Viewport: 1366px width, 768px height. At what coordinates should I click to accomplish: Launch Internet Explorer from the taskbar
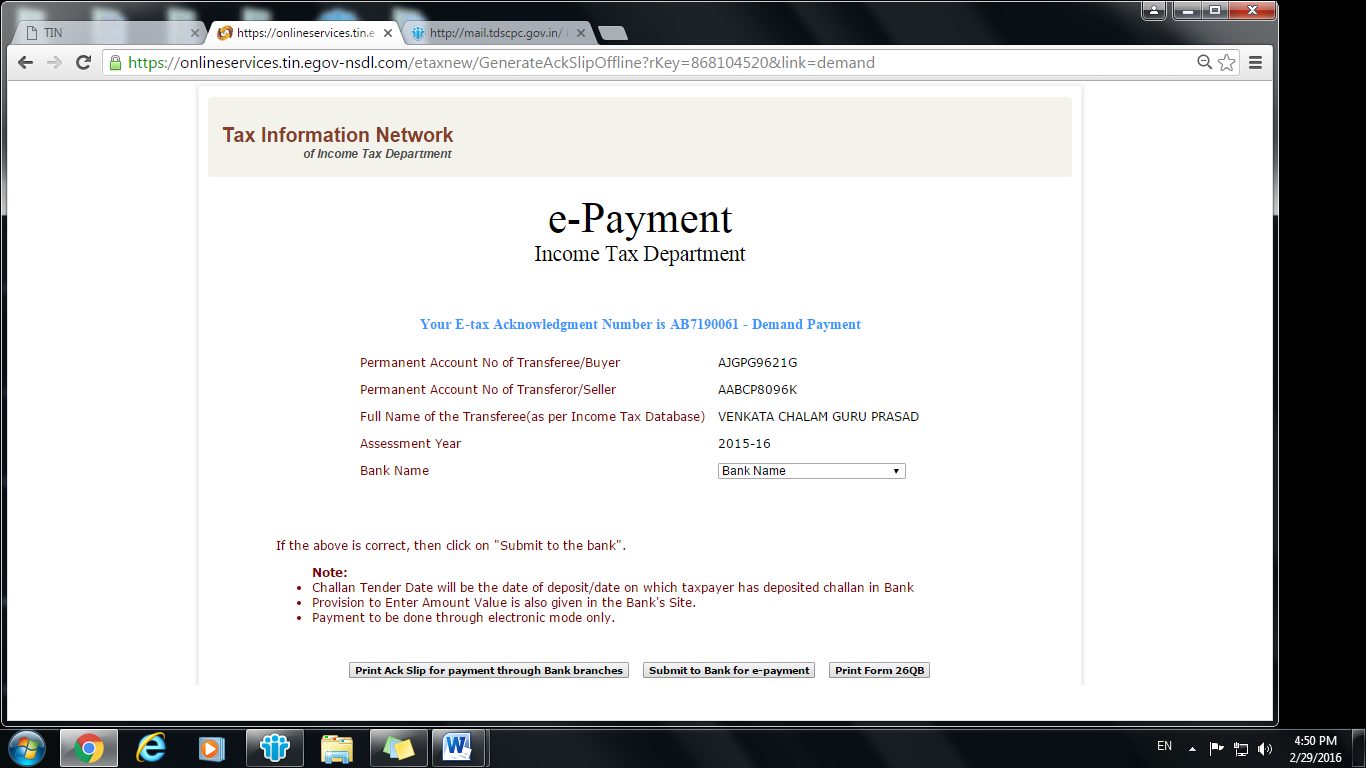click(151, 748)
